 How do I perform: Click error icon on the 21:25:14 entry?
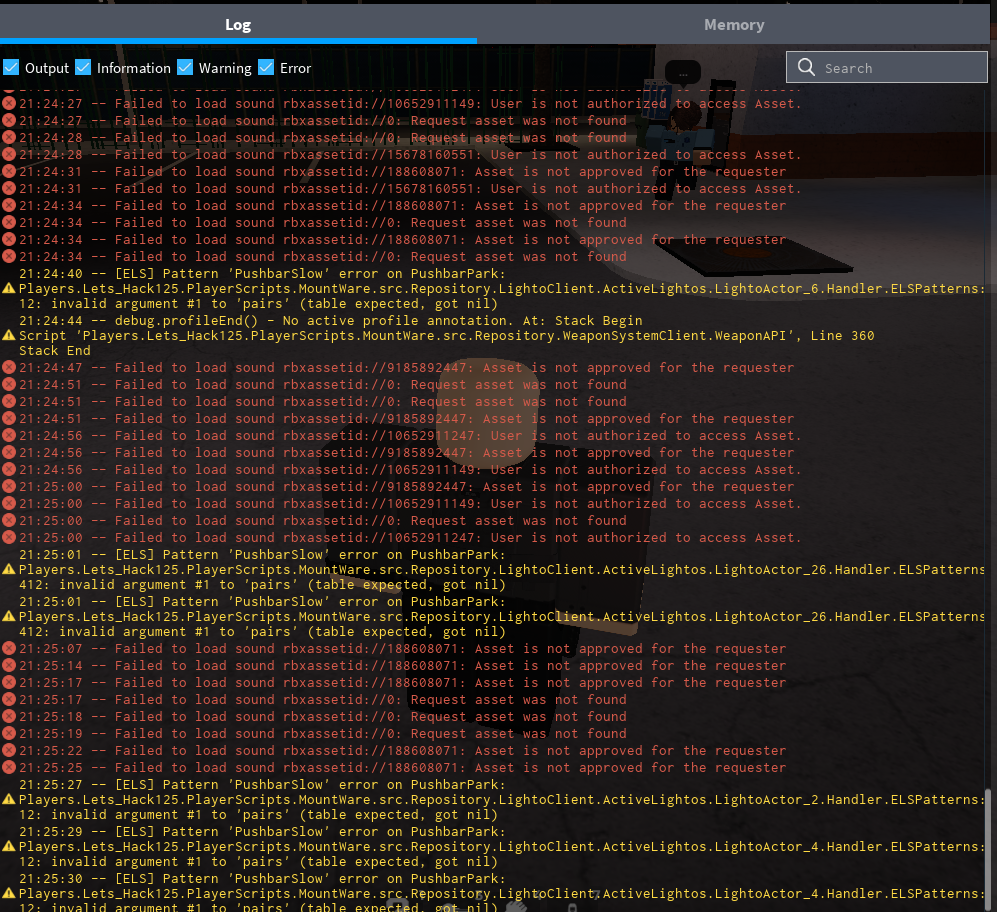coord(9,666)
